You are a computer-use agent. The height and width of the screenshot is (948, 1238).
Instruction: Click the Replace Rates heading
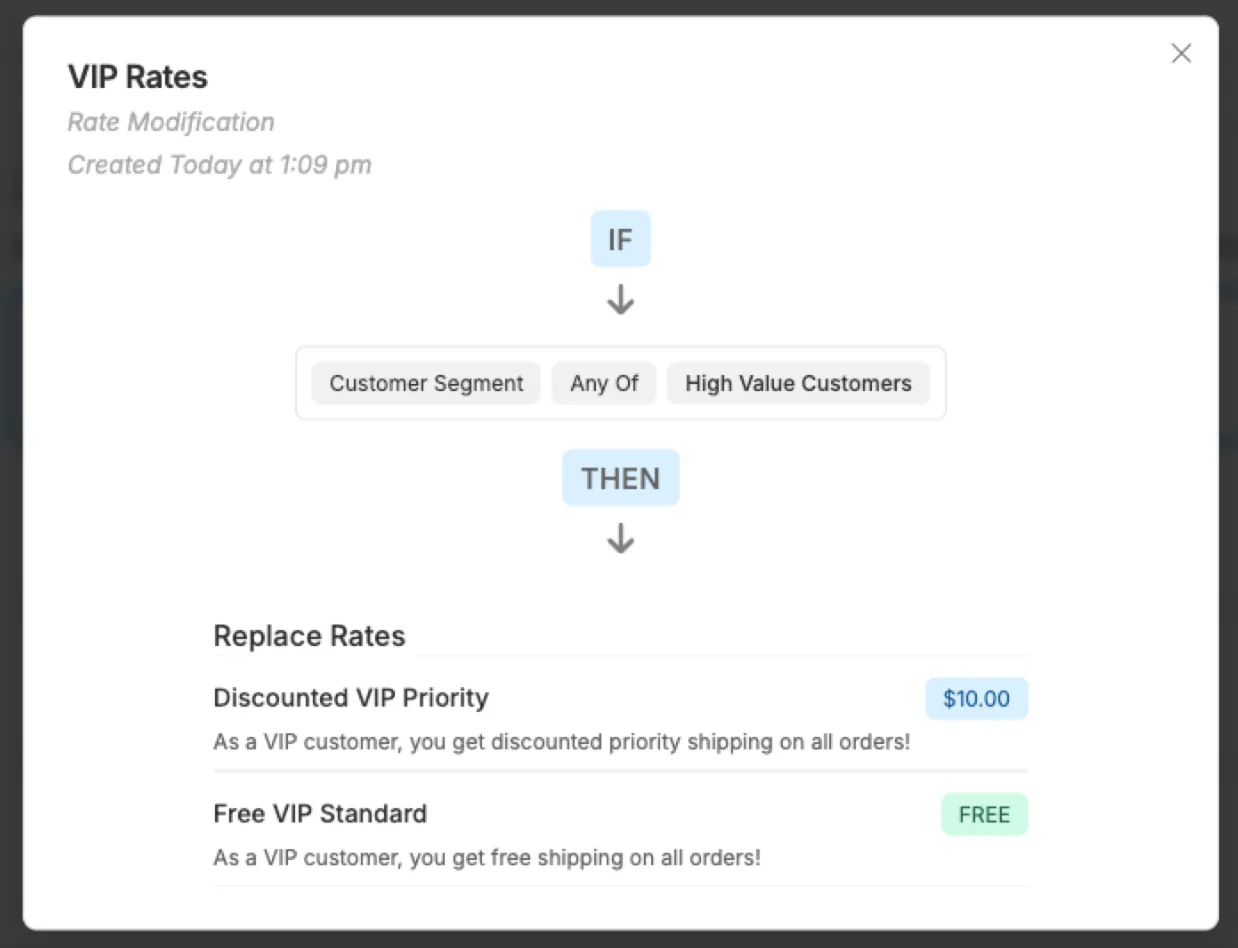[309, 637]
